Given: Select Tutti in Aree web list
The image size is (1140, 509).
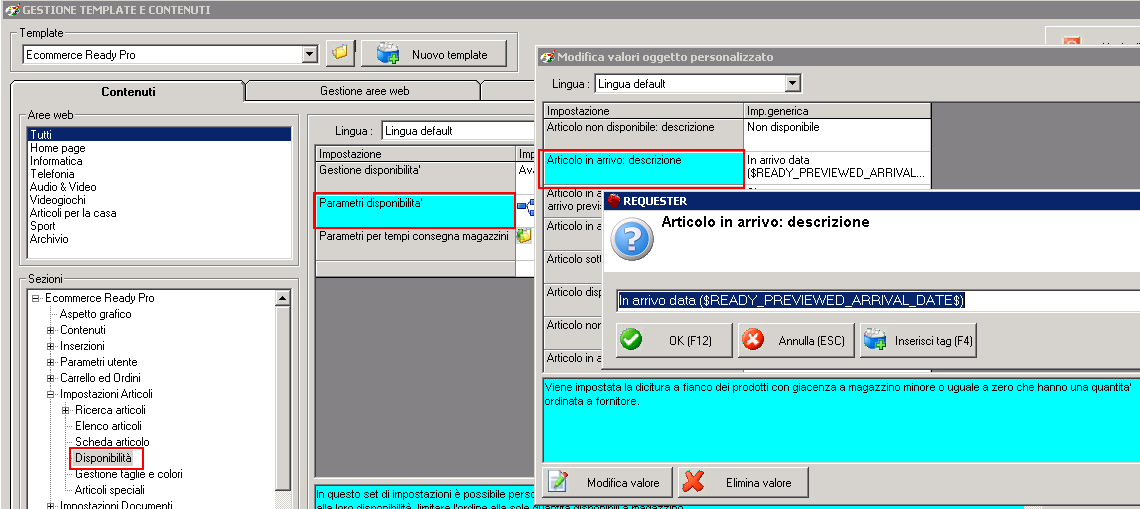Looking at the screenshot, I should click(x=159, y=135).
